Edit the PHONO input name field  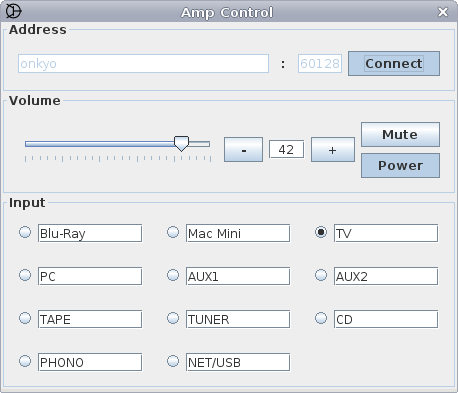[90, 362]
